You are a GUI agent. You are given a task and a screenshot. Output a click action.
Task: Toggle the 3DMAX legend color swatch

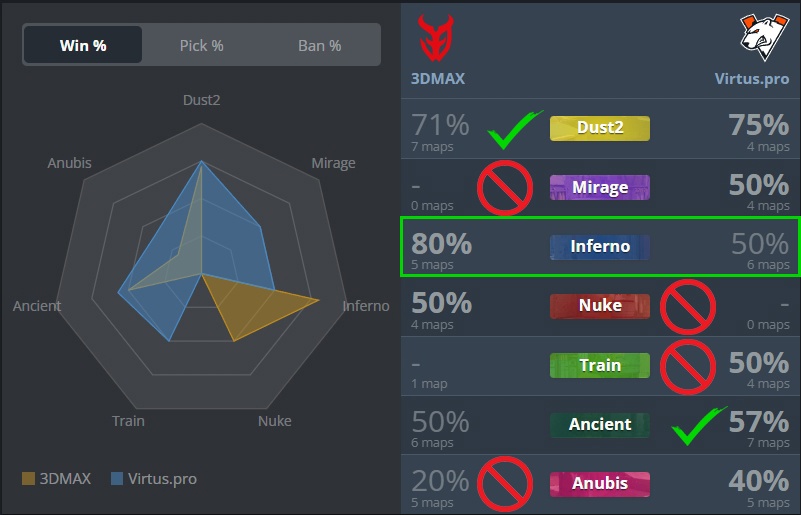[x=29, y=479]
